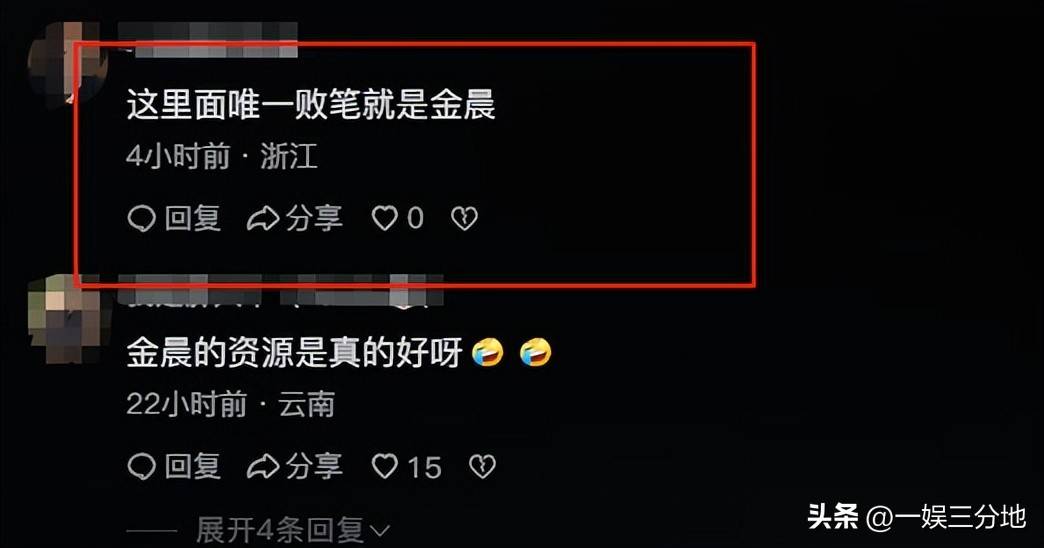
Task: Click 回复 text on the second comment
Action: pos(193,467)
